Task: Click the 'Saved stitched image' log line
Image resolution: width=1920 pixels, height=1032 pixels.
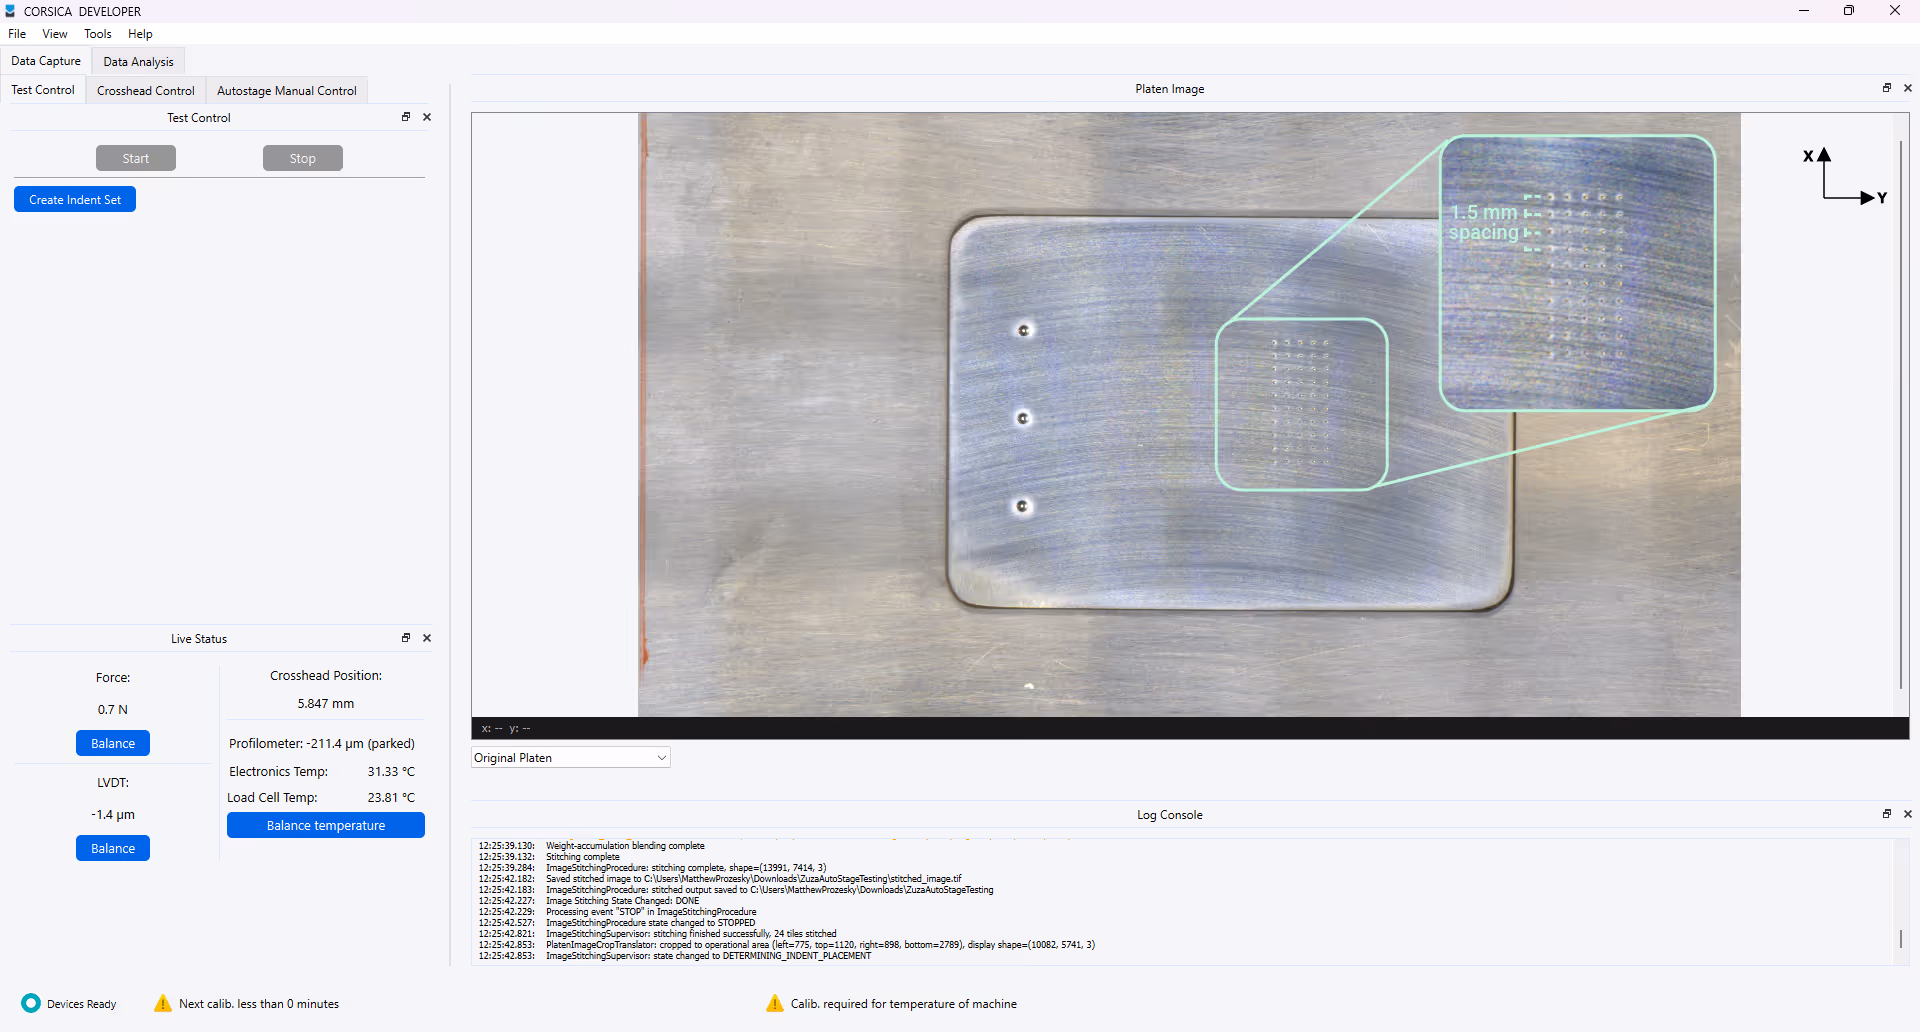Action: [x=720, y=879]
